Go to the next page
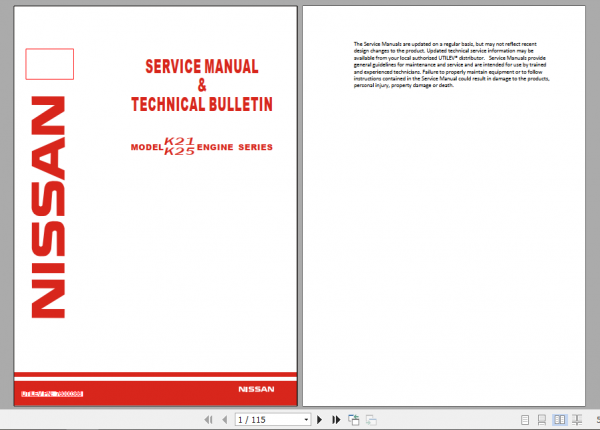 point(320,420)
